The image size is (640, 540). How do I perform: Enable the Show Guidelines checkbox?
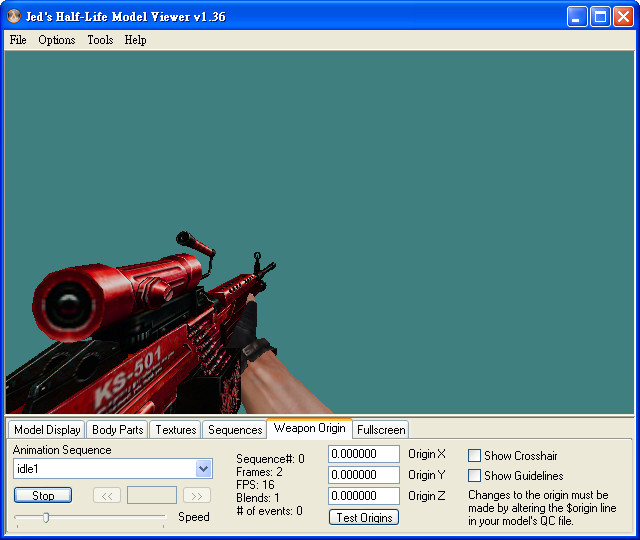[x=474, y=476]
